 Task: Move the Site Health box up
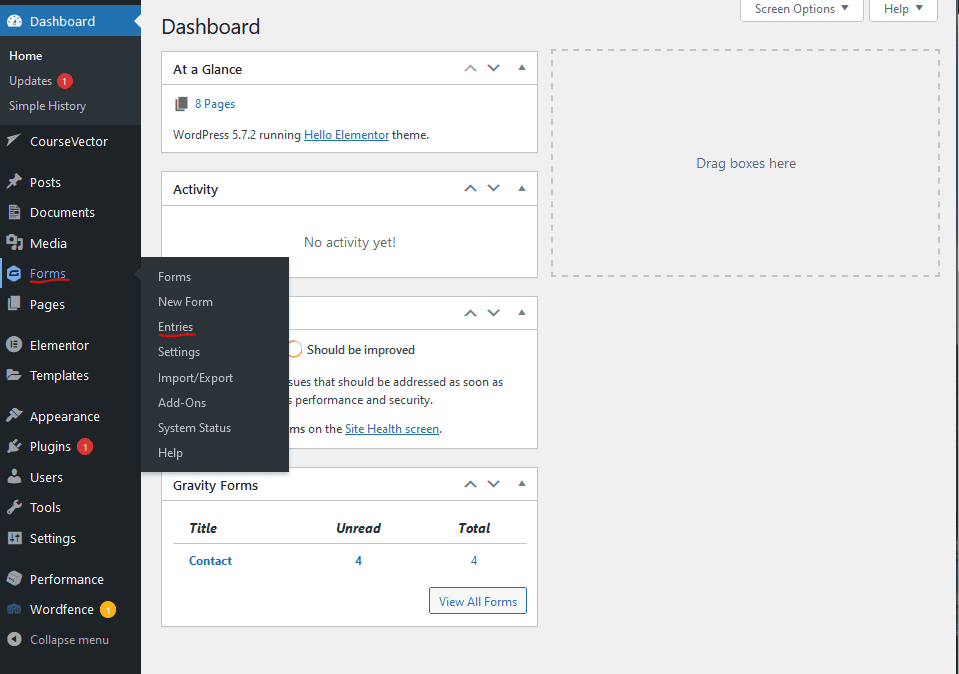pyautogui.click(x=470, y=313)
